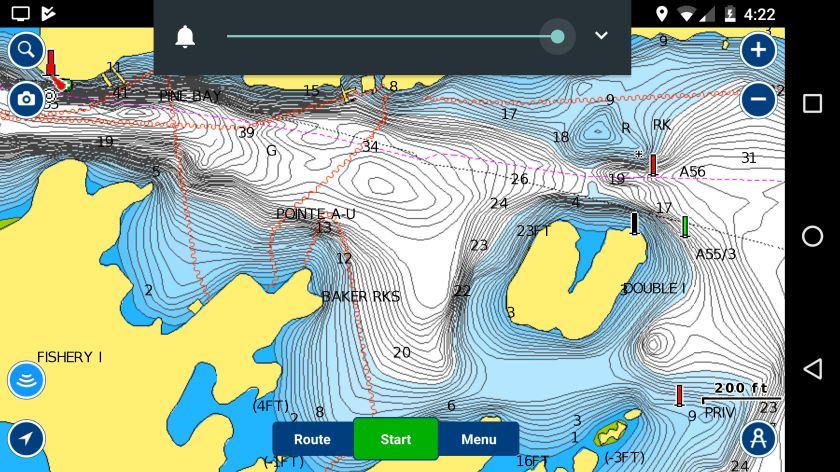Open the compass divider tool button
The image size is (840, 472).
[758, 438]
